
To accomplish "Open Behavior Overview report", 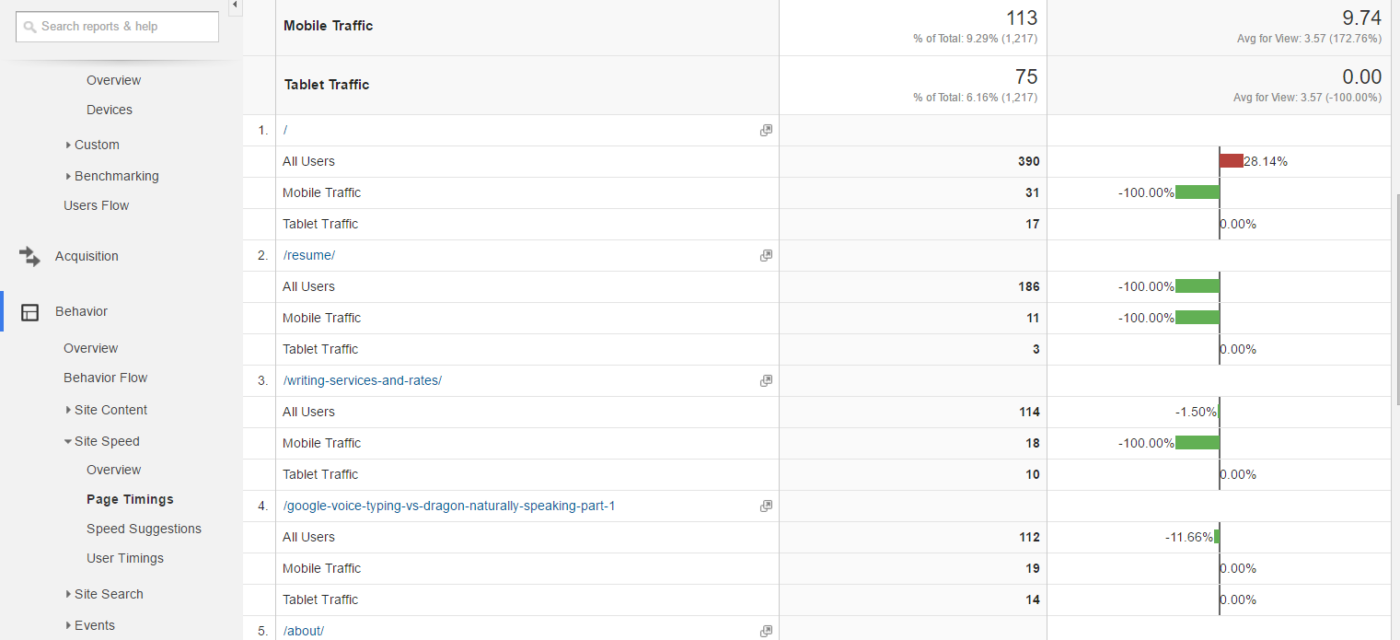I will coord(91,348).
